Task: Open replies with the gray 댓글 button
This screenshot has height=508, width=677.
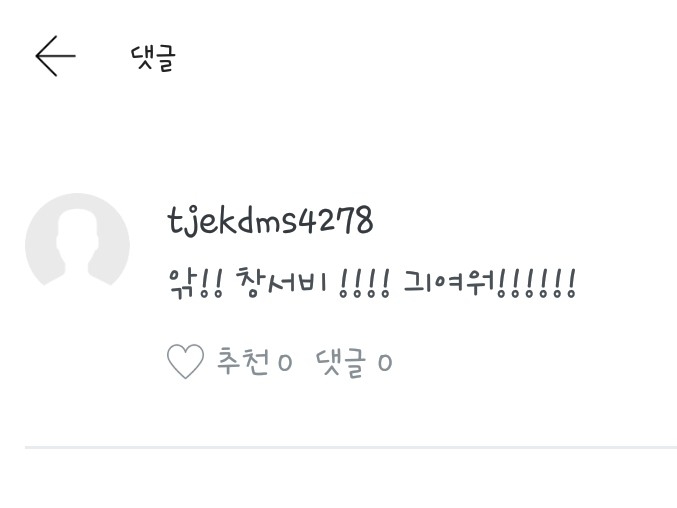Action: tap(341, 363)
